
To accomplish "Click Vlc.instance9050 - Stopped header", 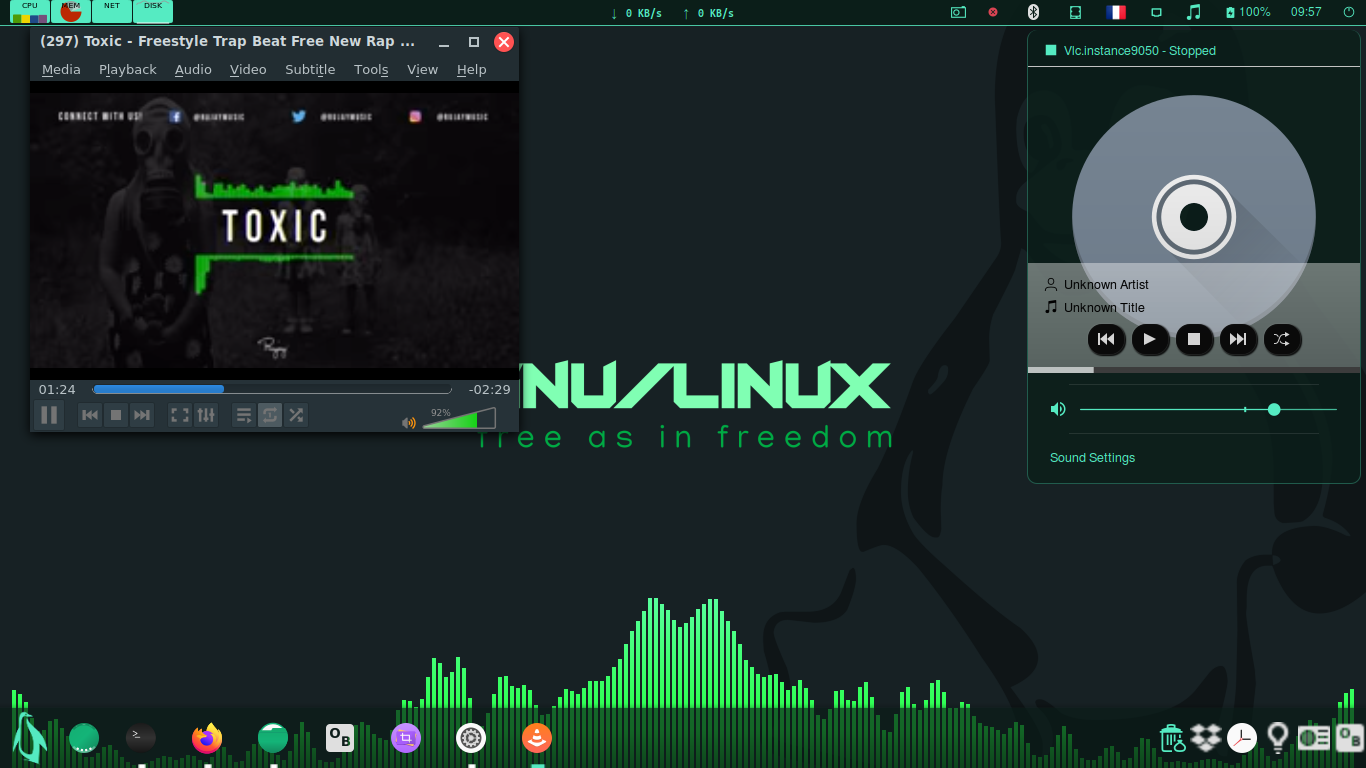I will 1139,50.
